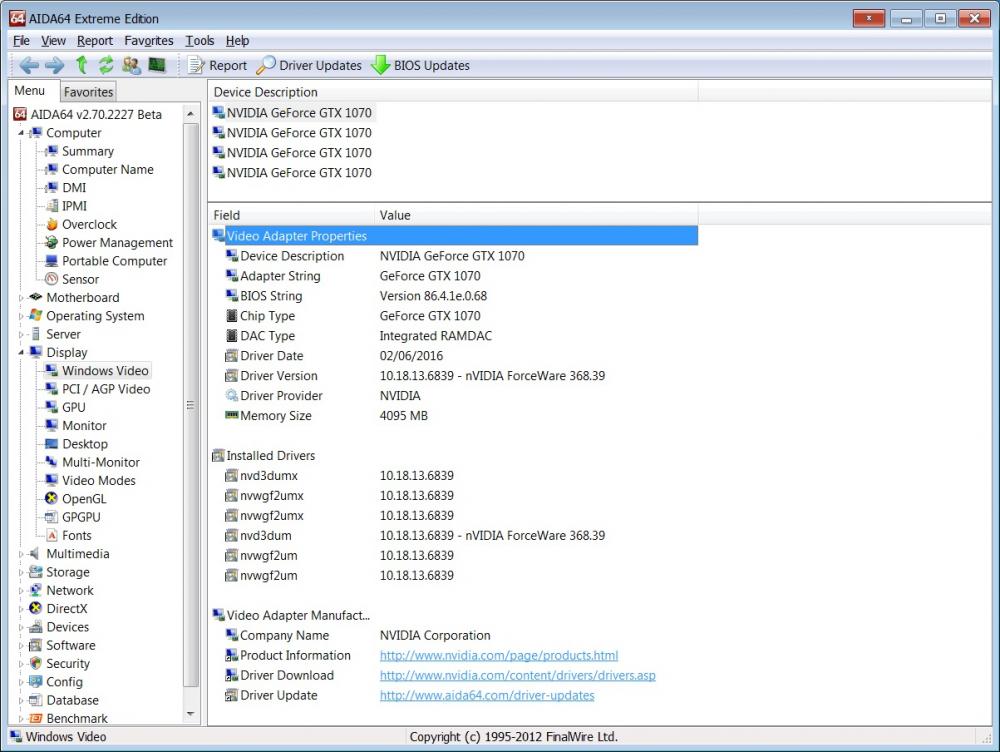Screen dimensions: 1000x752
Task: Expand the Multimedia tree node
Action: point(21,554)
